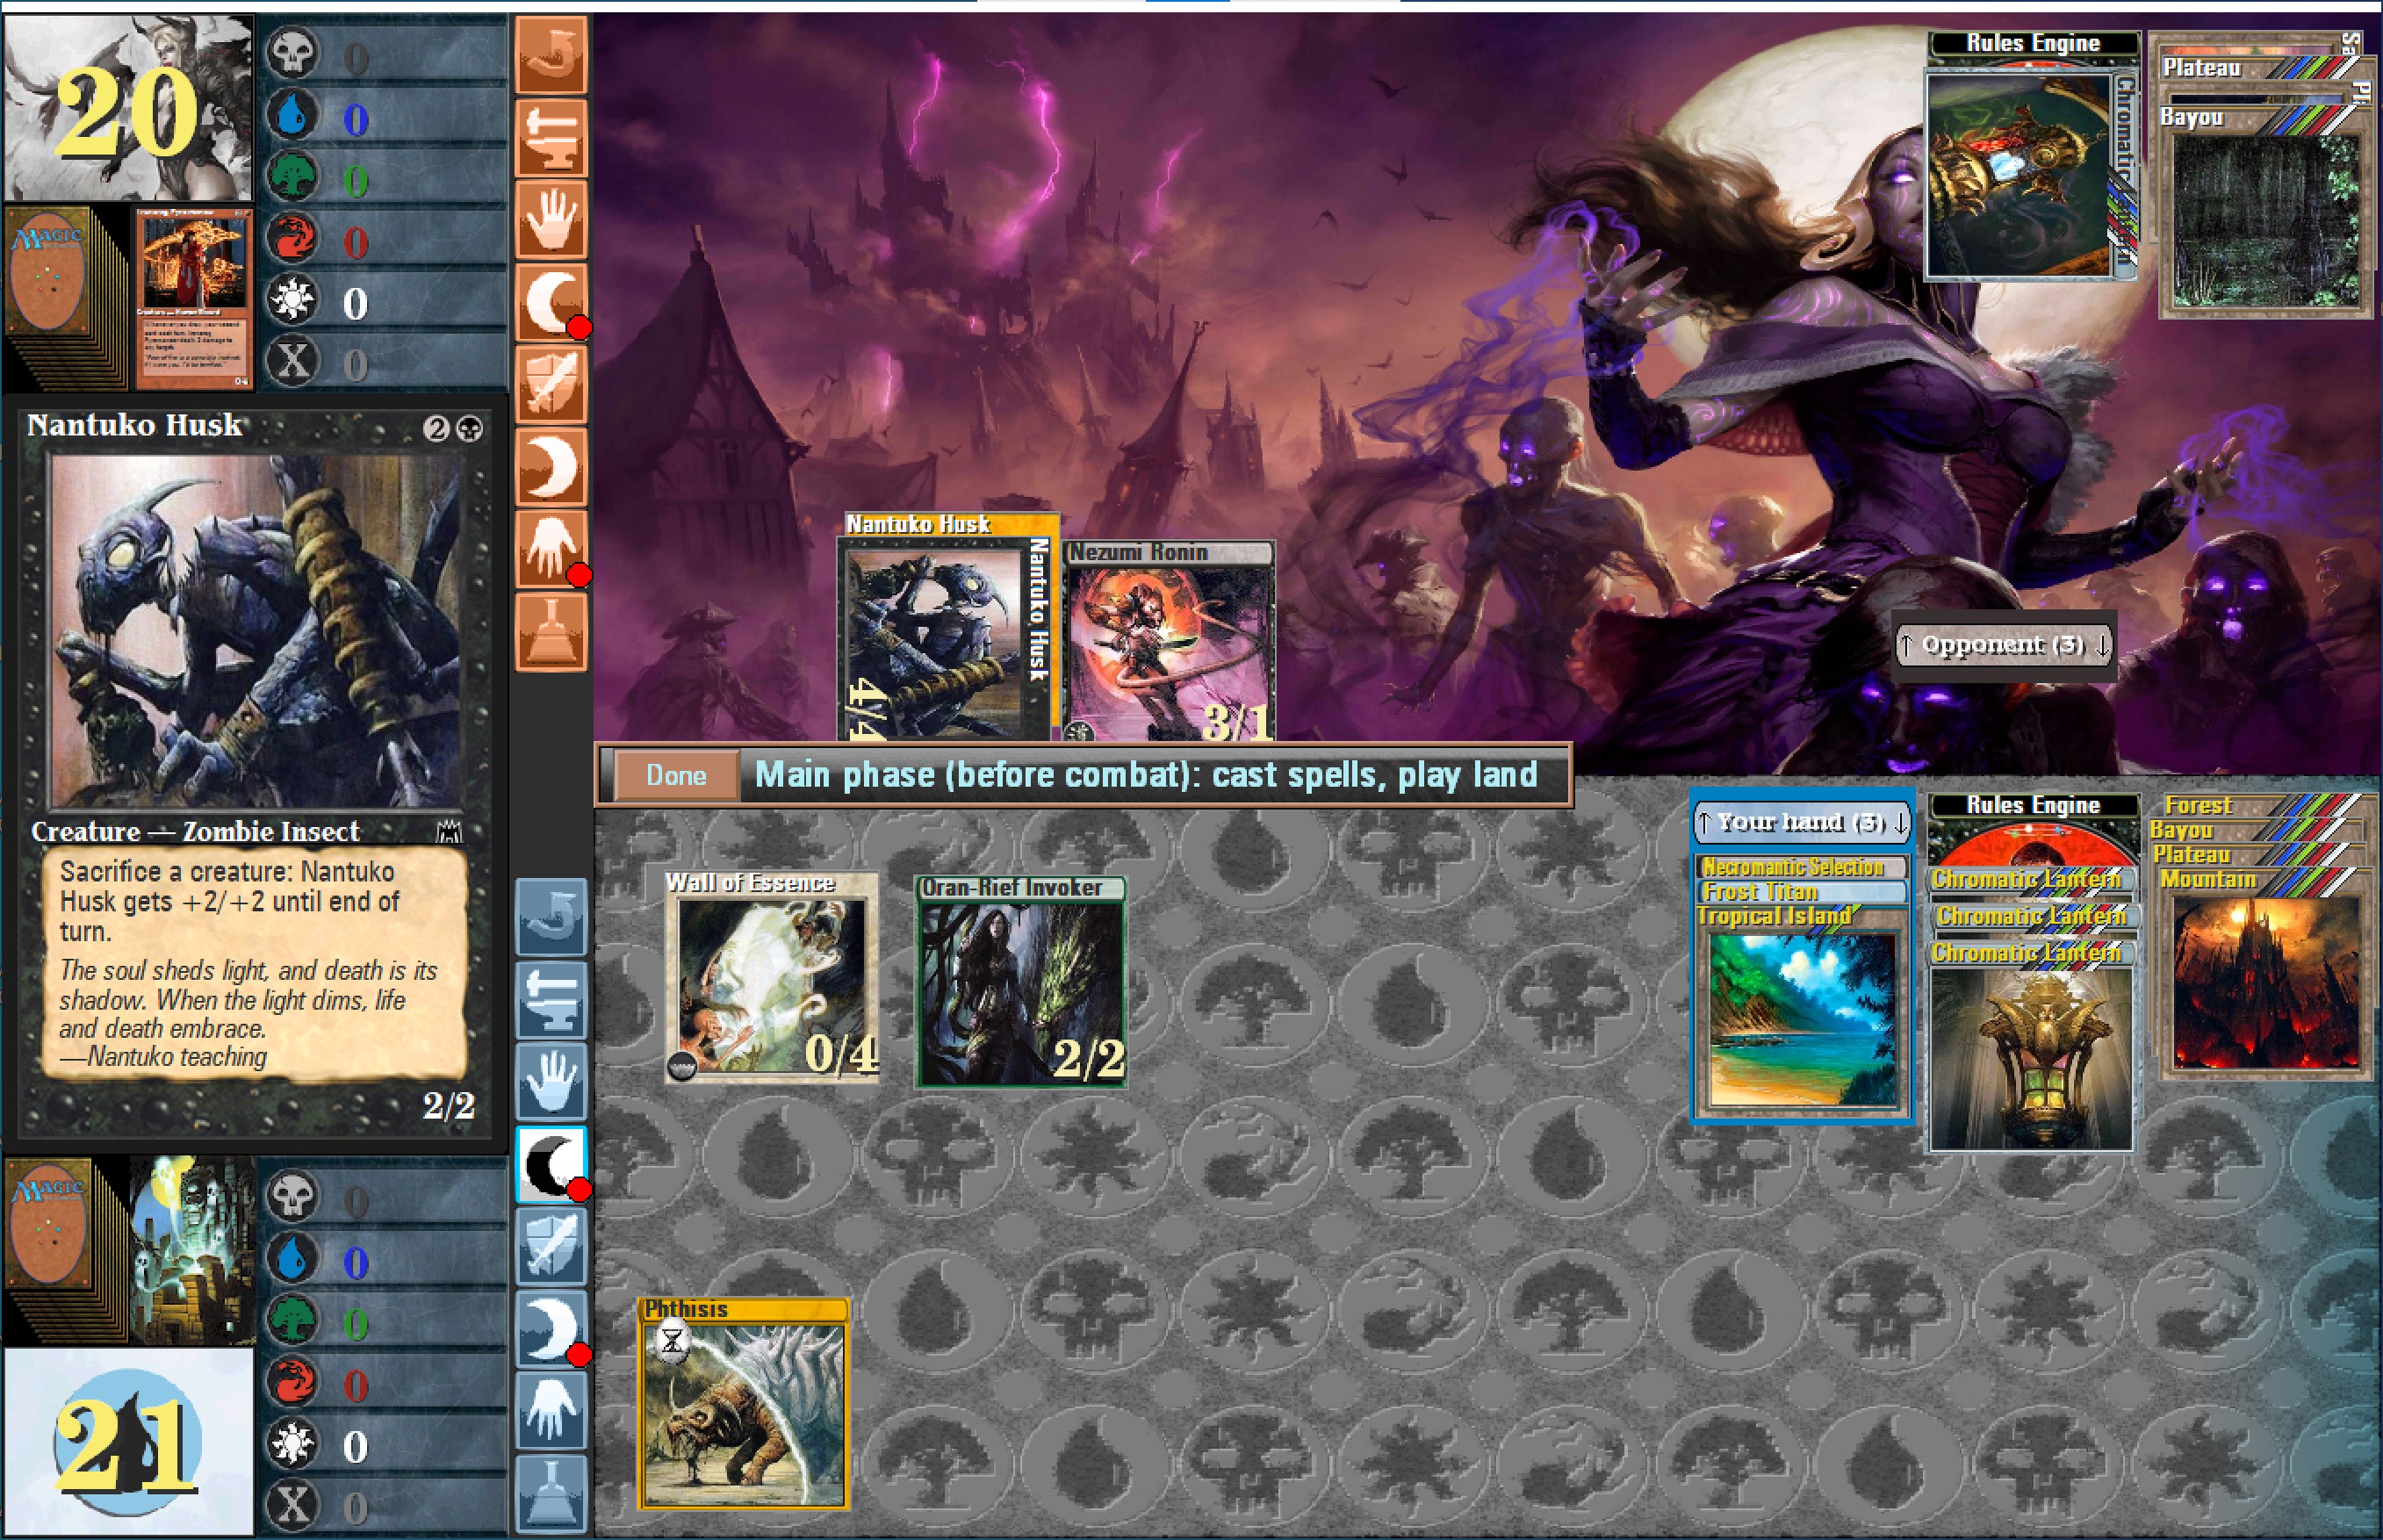2383x1540 pixels.
Task: Click opponent's black skull mana icon
Action: pyautogui.click(x=293, y=53)
